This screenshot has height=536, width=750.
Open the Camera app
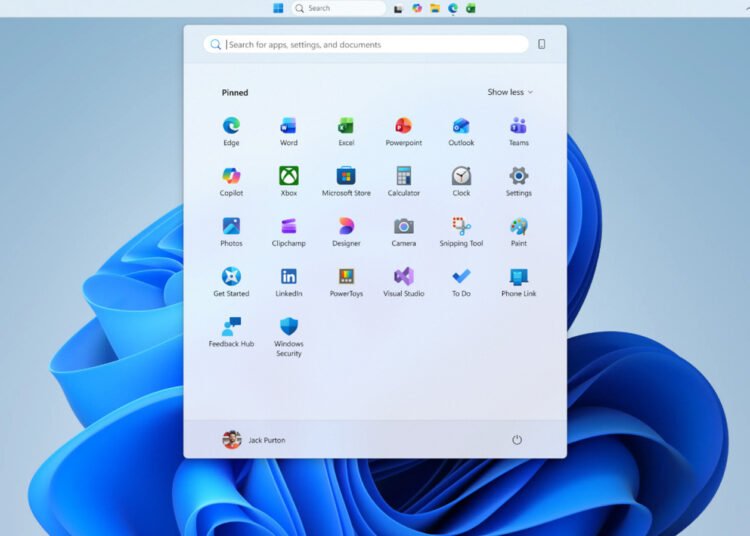click(404, 231)
